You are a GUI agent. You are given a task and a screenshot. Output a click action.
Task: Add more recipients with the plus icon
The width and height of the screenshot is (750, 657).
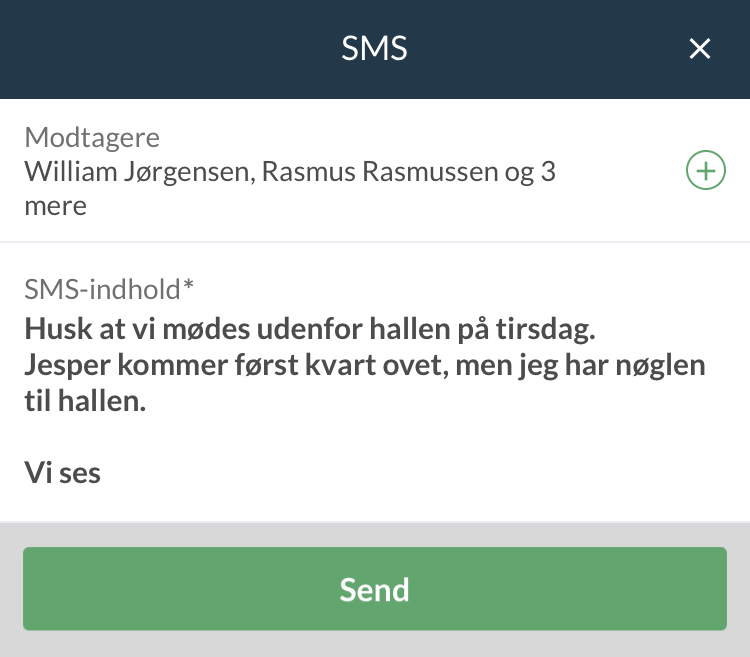(x=705, y=171)
